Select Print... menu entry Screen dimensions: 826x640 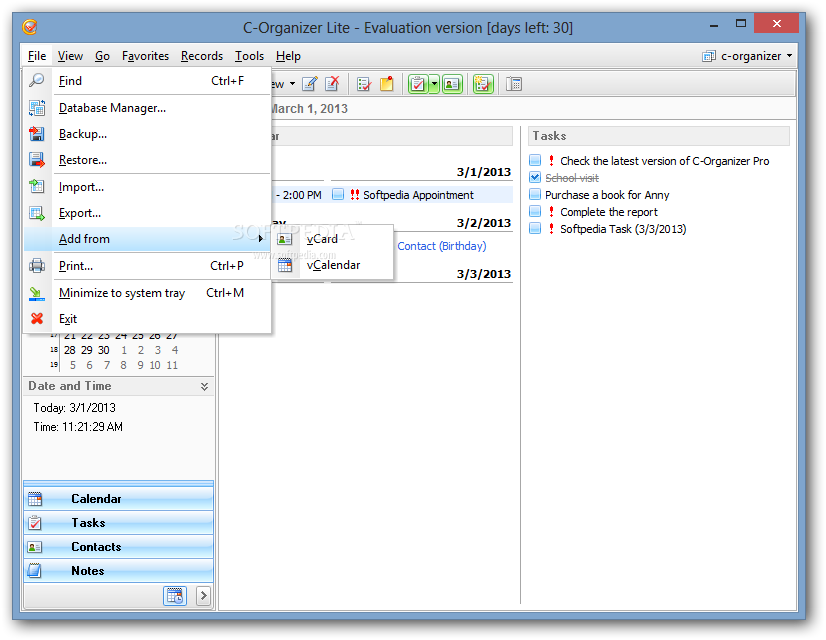(x=148, y=265)
